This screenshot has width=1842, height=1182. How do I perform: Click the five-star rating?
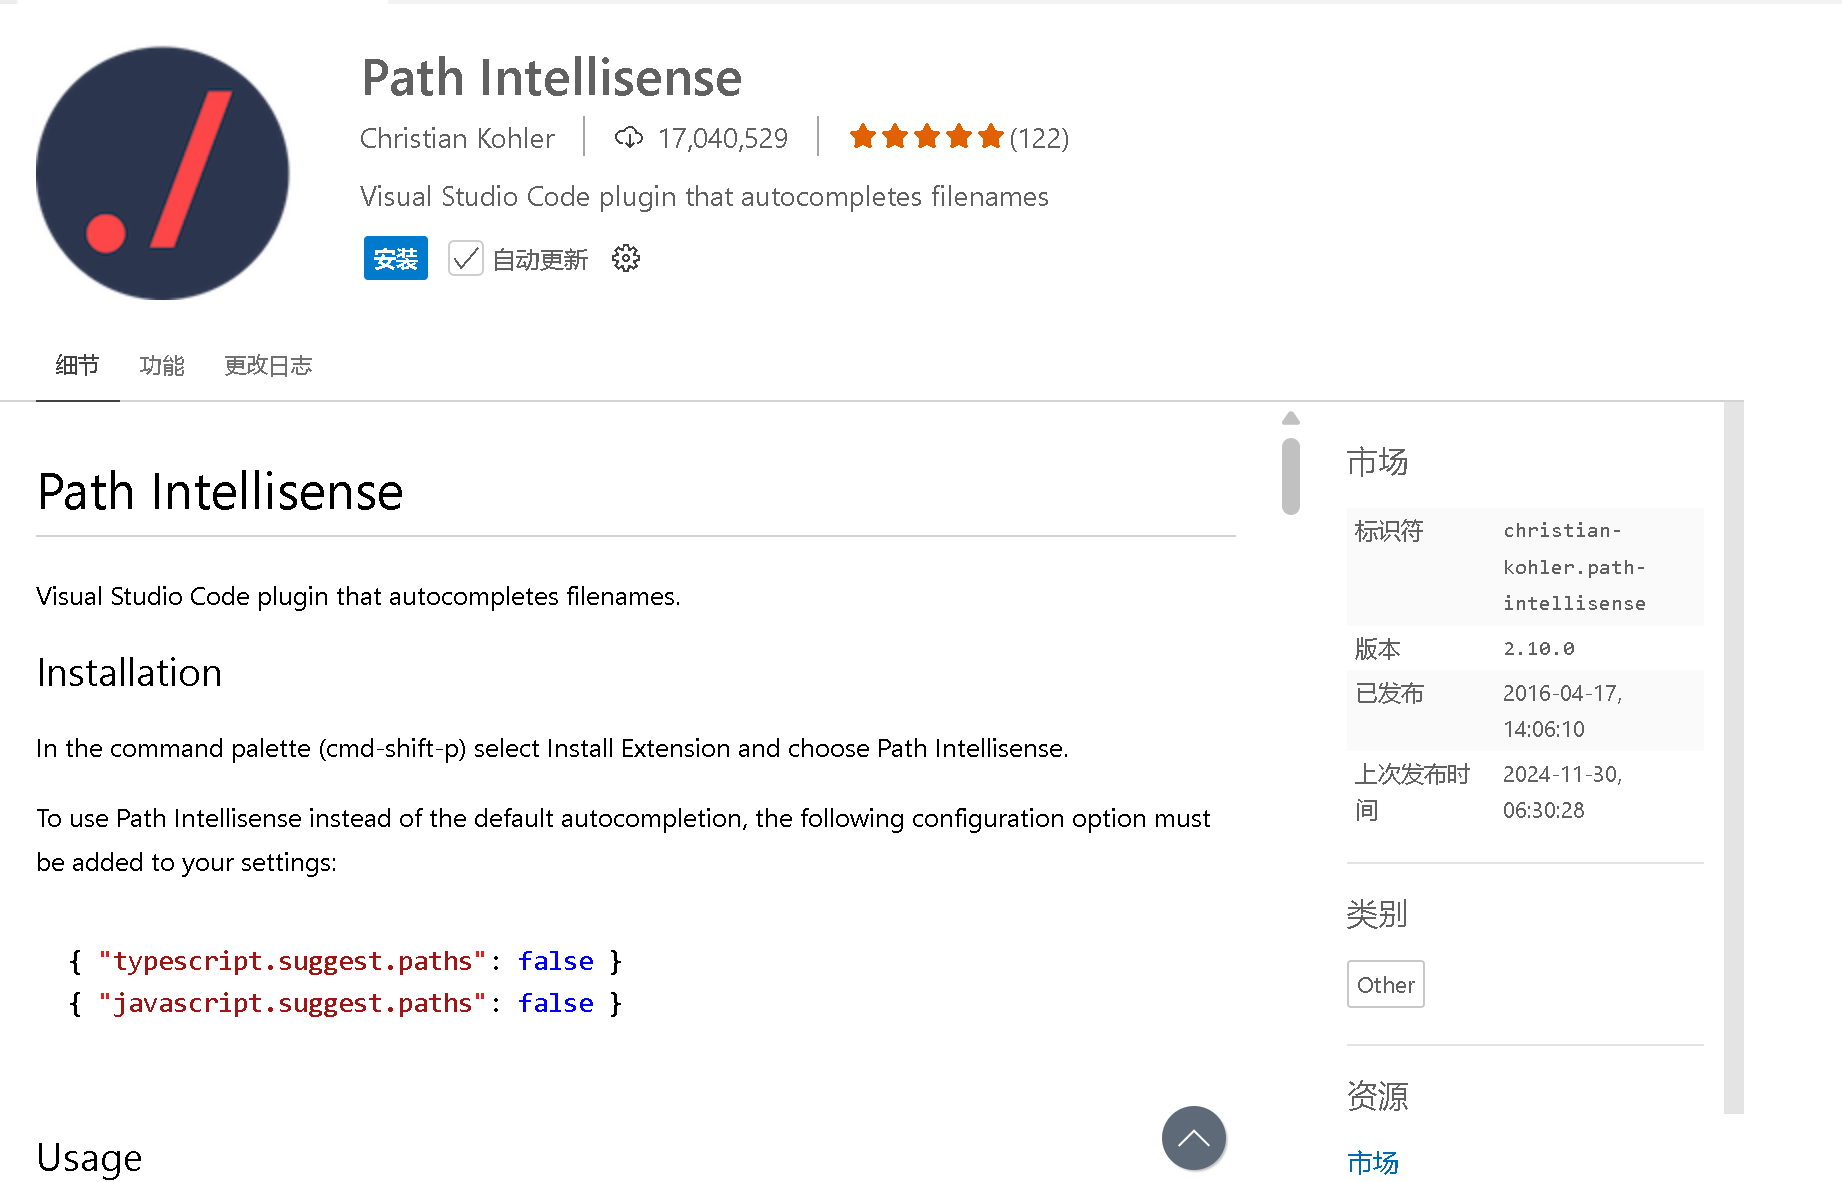926,136
